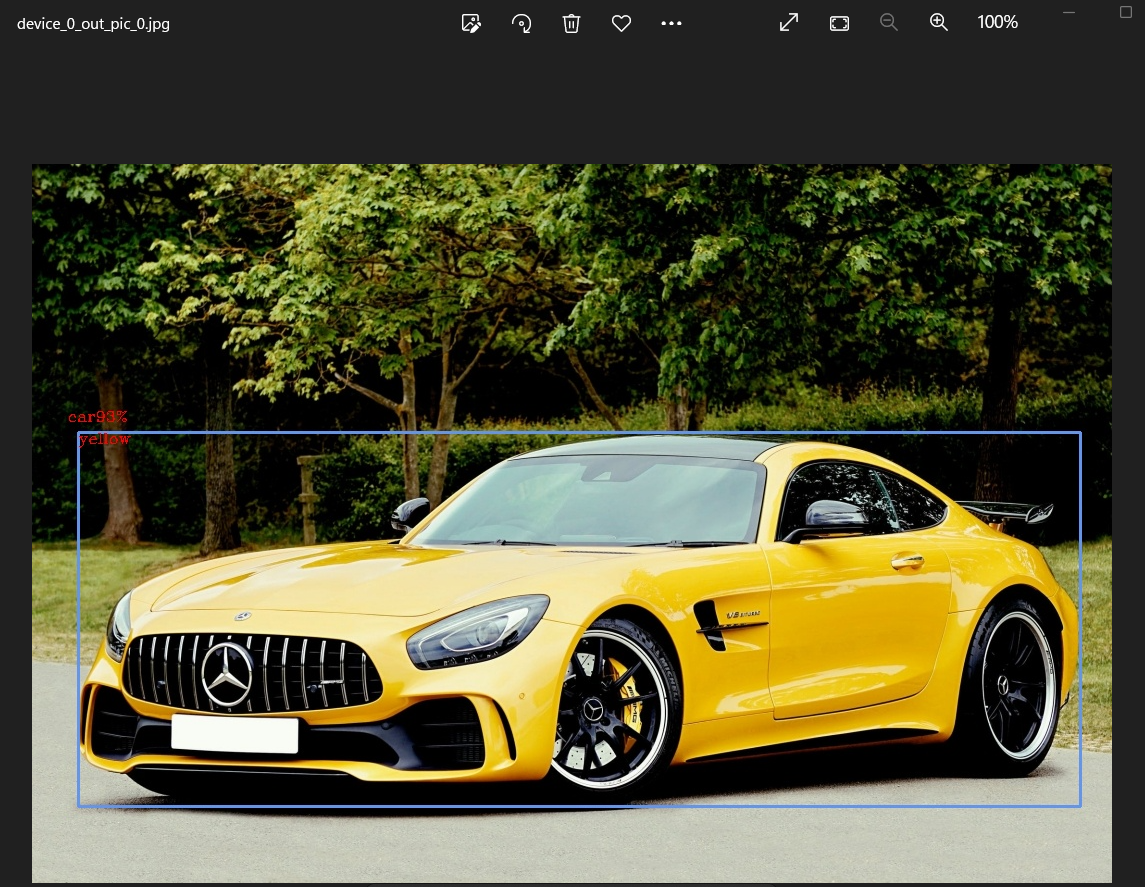
Task: Zoom out with the minus magnifier
Action: pos(889,23)
